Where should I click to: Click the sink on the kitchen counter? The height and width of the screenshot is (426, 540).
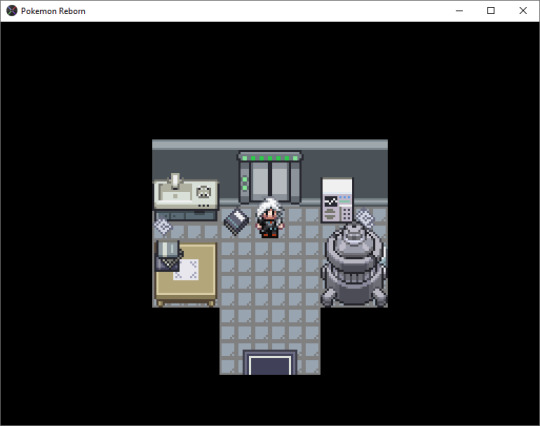click(175, 191)
